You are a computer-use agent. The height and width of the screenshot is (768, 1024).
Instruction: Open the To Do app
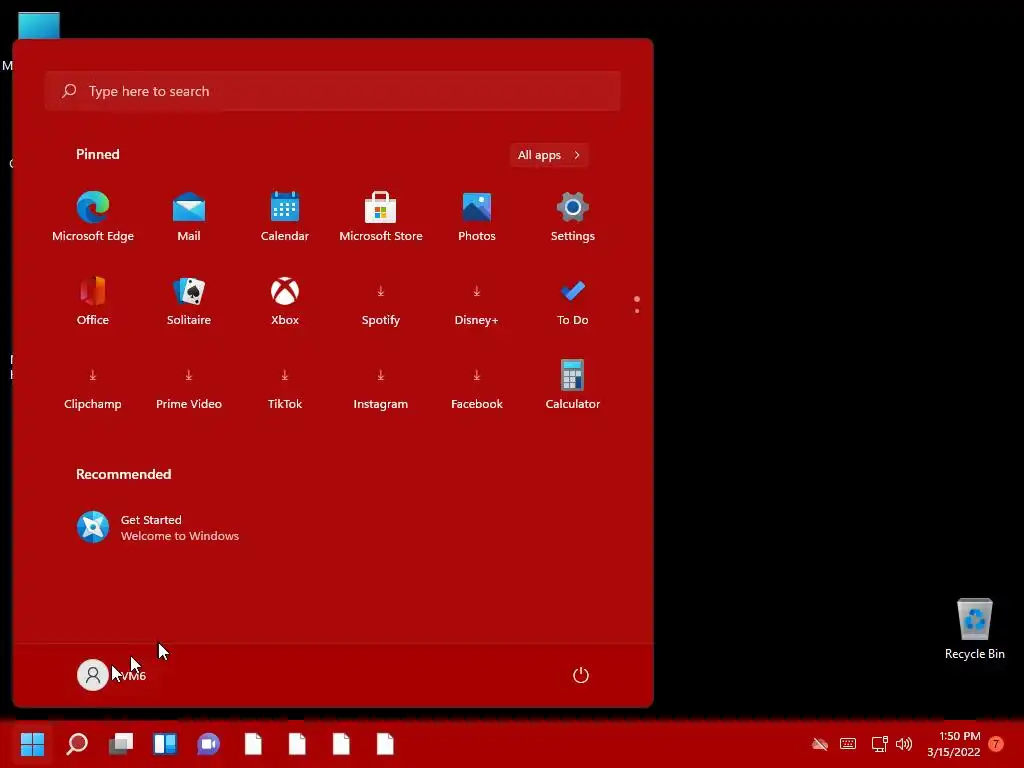573,301
